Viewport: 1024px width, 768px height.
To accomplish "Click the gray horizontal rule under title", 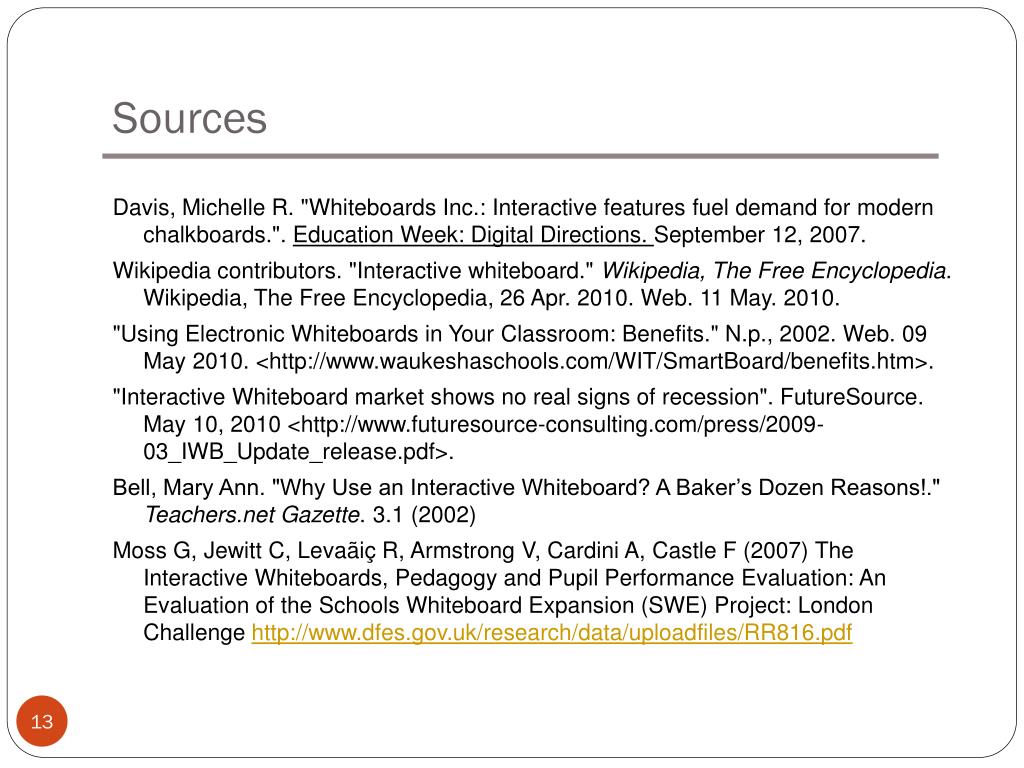I will [x=520, y=156].
